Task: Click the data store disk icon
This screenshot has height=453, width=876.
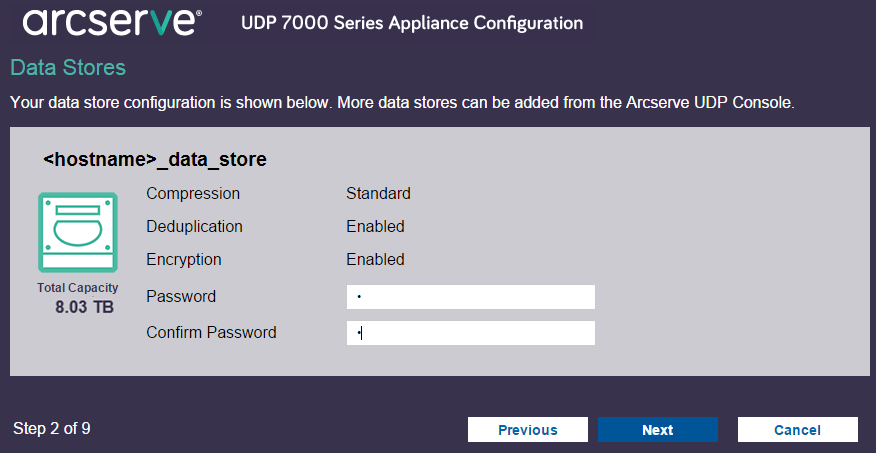Action: point(78,232)
